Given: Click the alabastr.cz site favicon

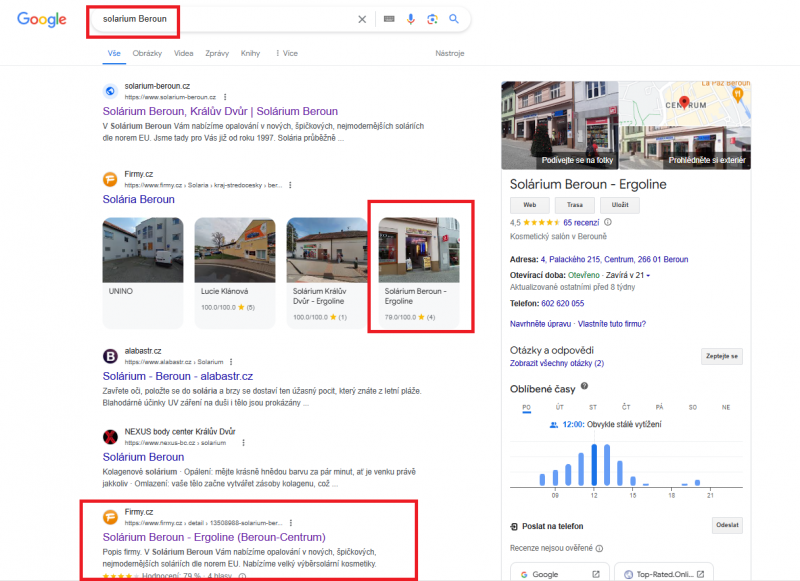Looking at the screenshot, I should click(x=110, y=356).
